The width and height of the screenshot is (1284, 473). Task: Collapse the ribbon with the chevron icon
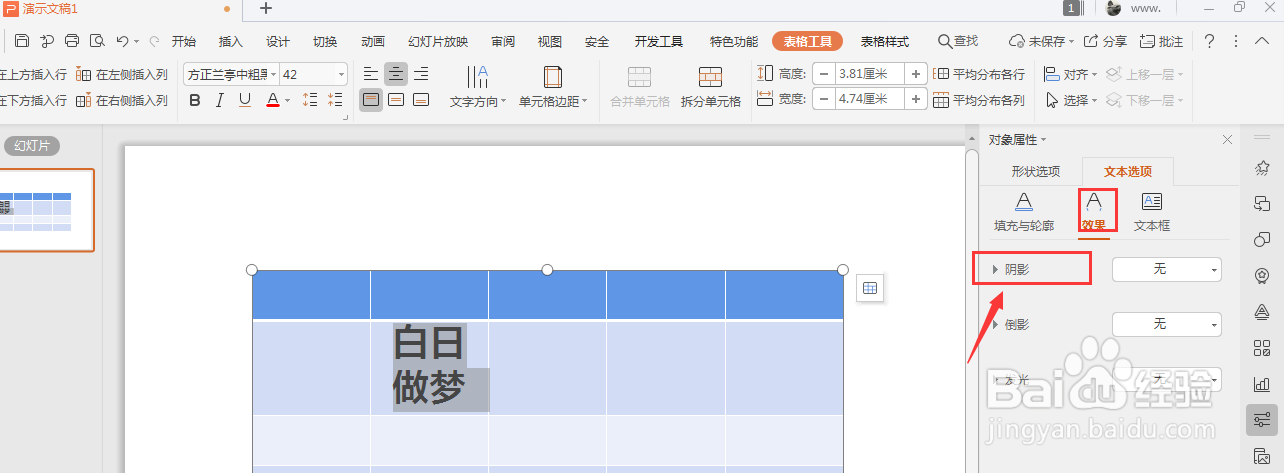[x=1264, y=41]
